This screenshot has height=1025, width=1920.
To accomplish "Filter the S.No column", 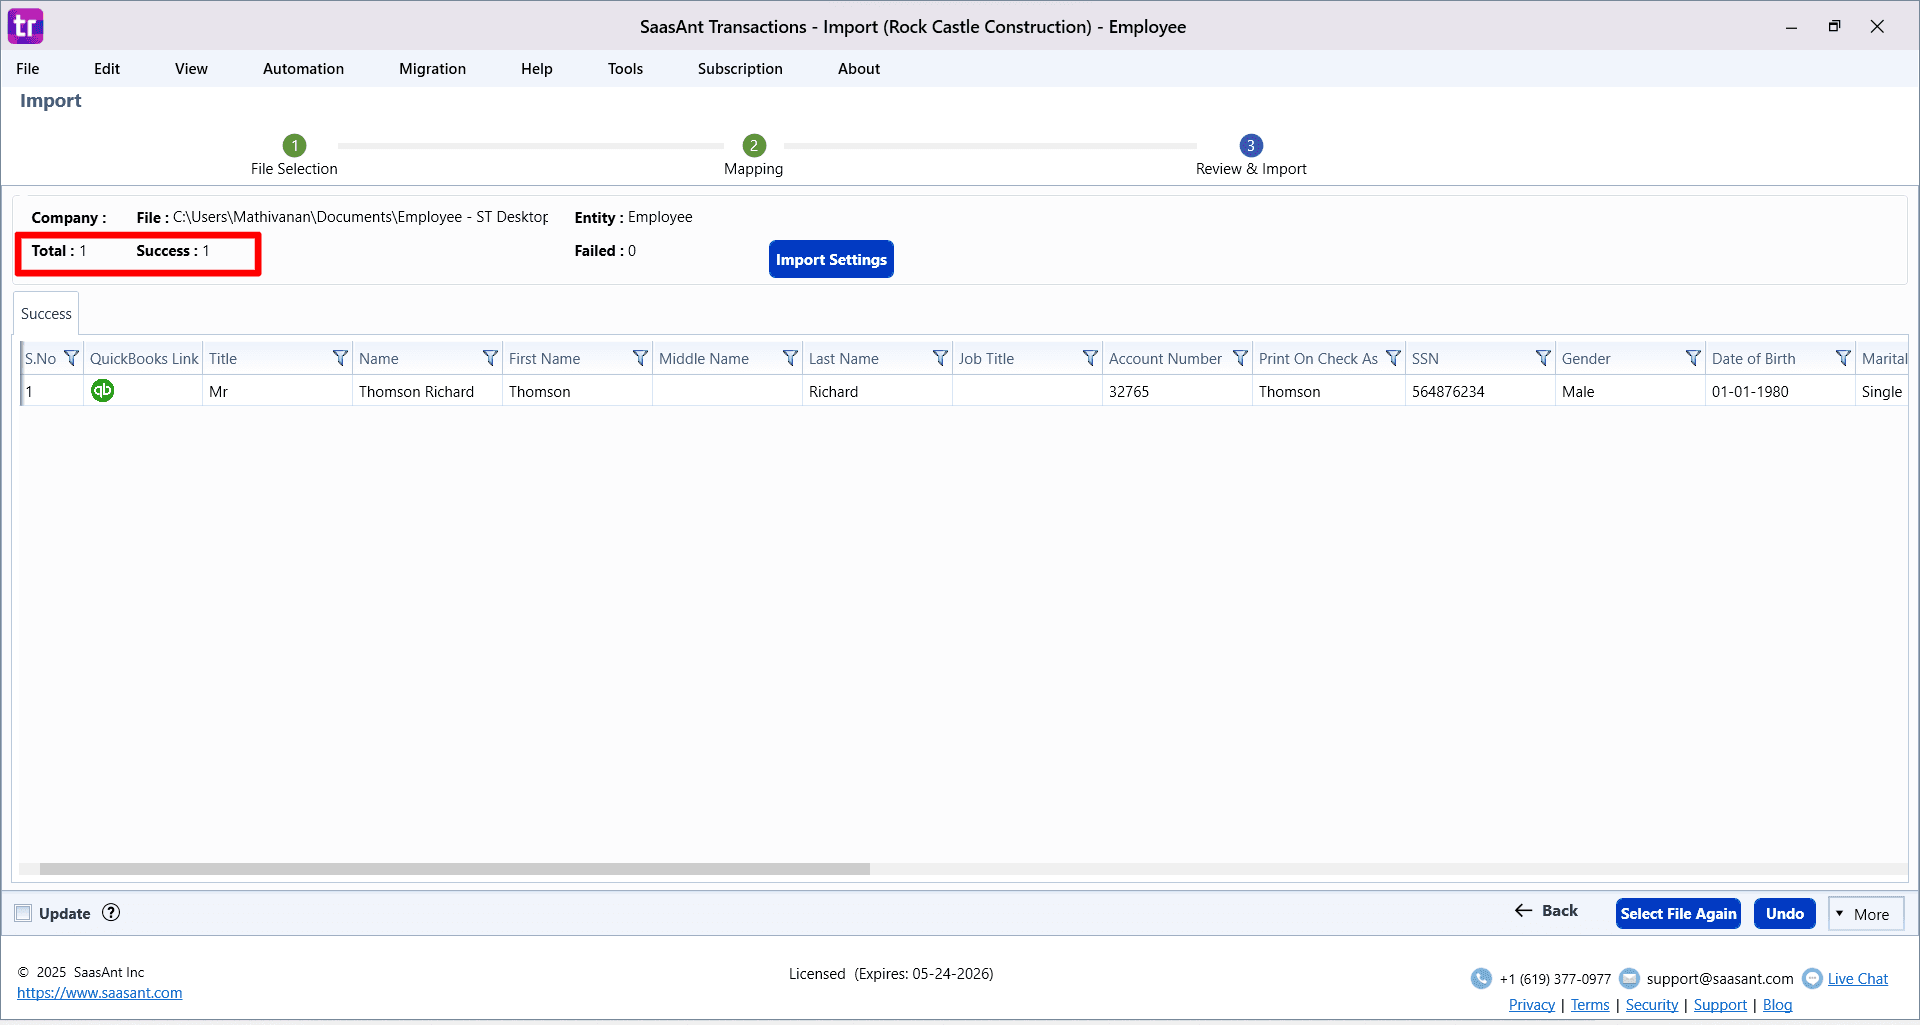I will click(x=71, y=358).
